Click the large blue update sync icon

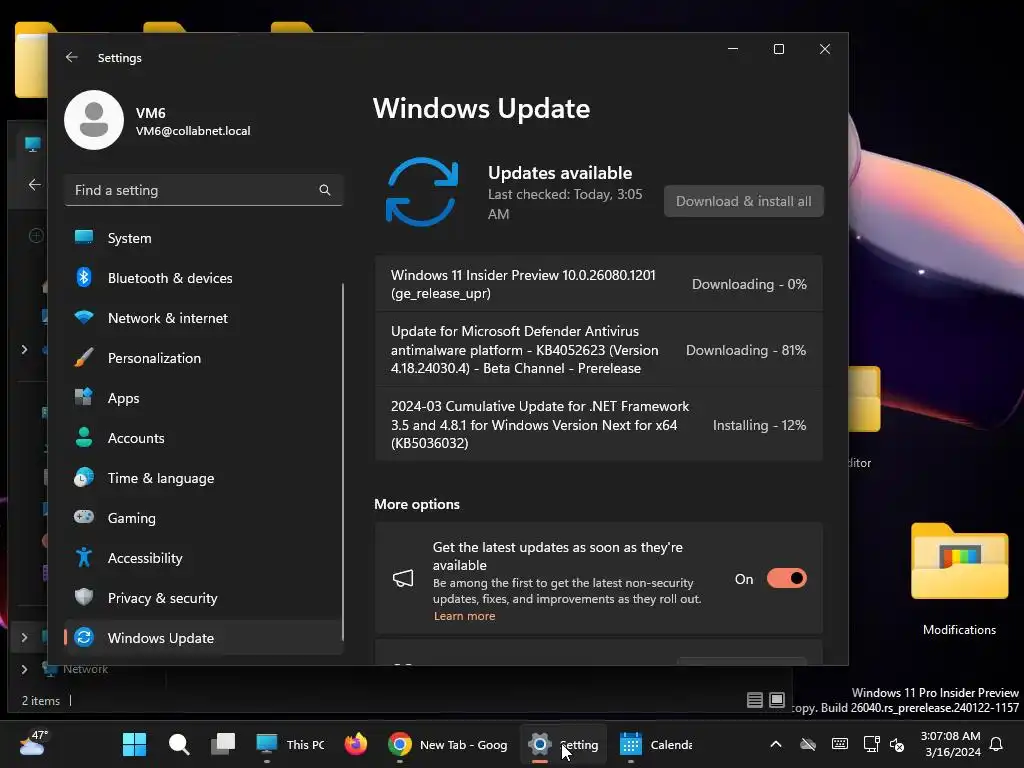coord(422,192)
